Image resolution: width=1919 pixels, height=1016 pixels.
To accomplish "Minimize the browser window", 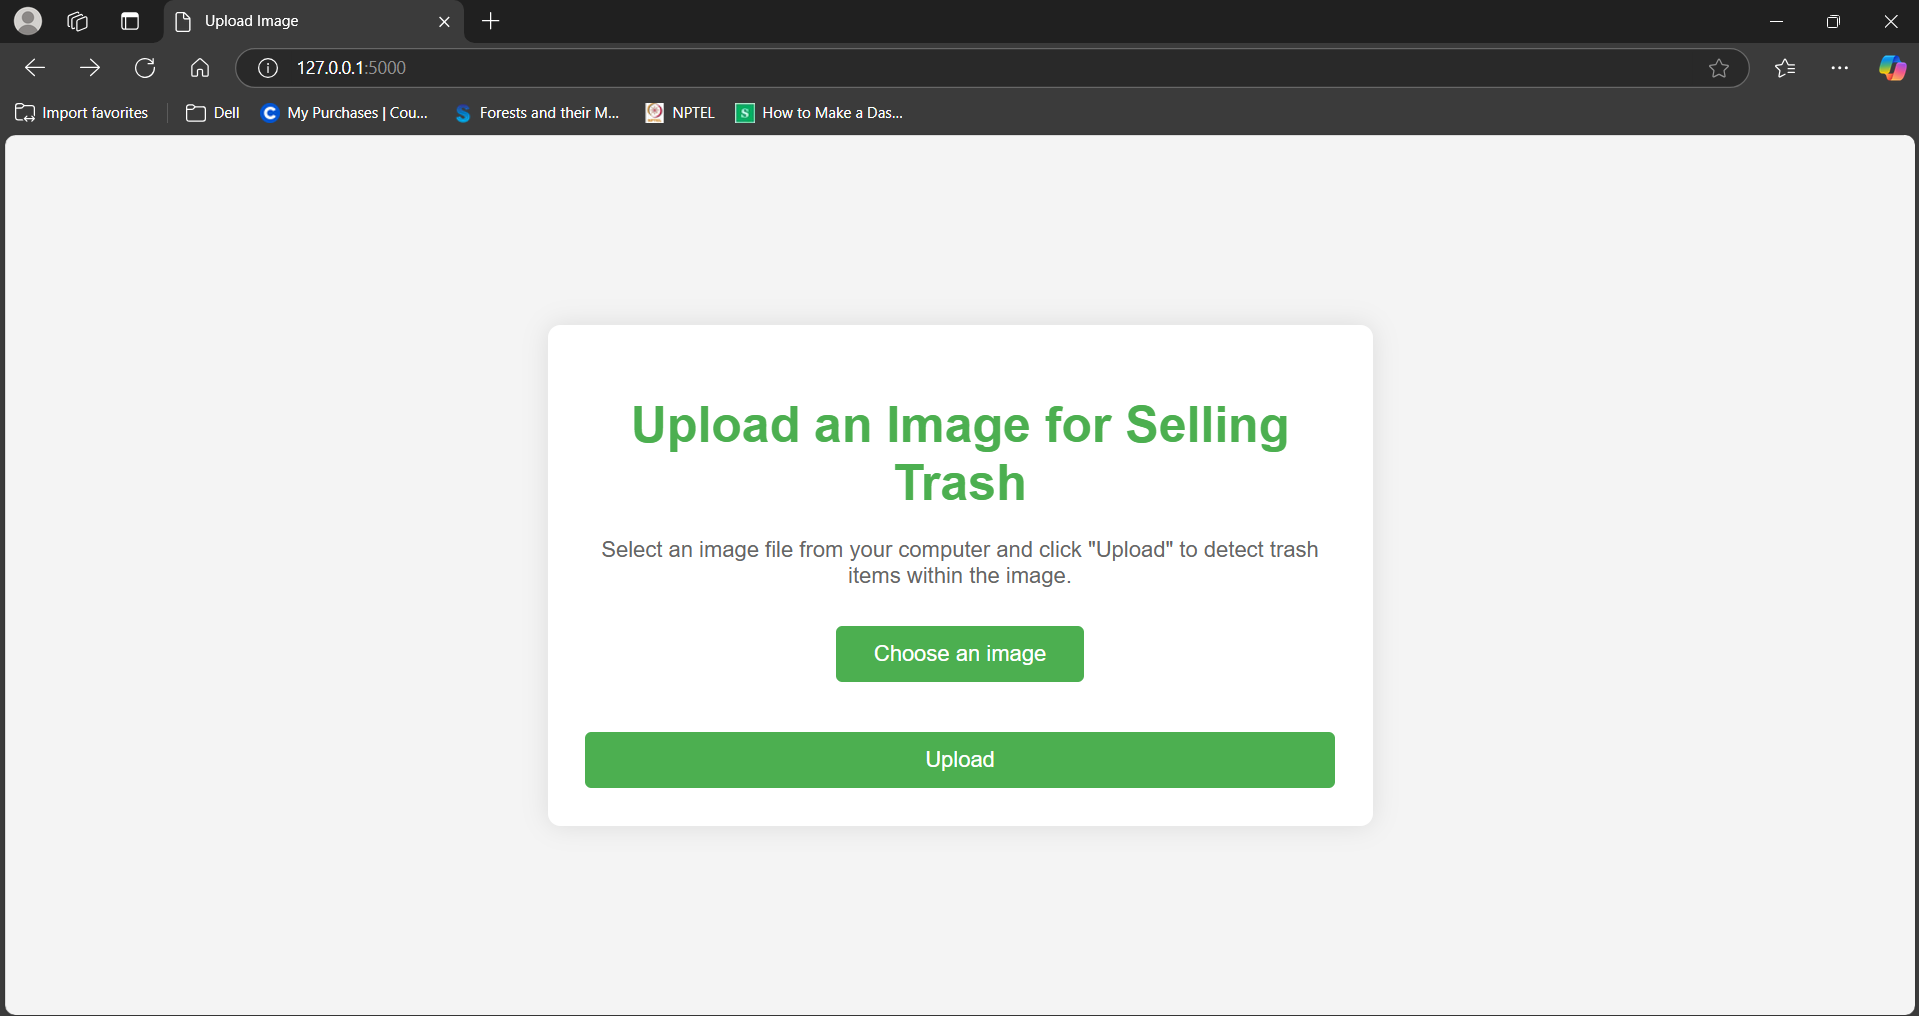I will coord(1776,21).
